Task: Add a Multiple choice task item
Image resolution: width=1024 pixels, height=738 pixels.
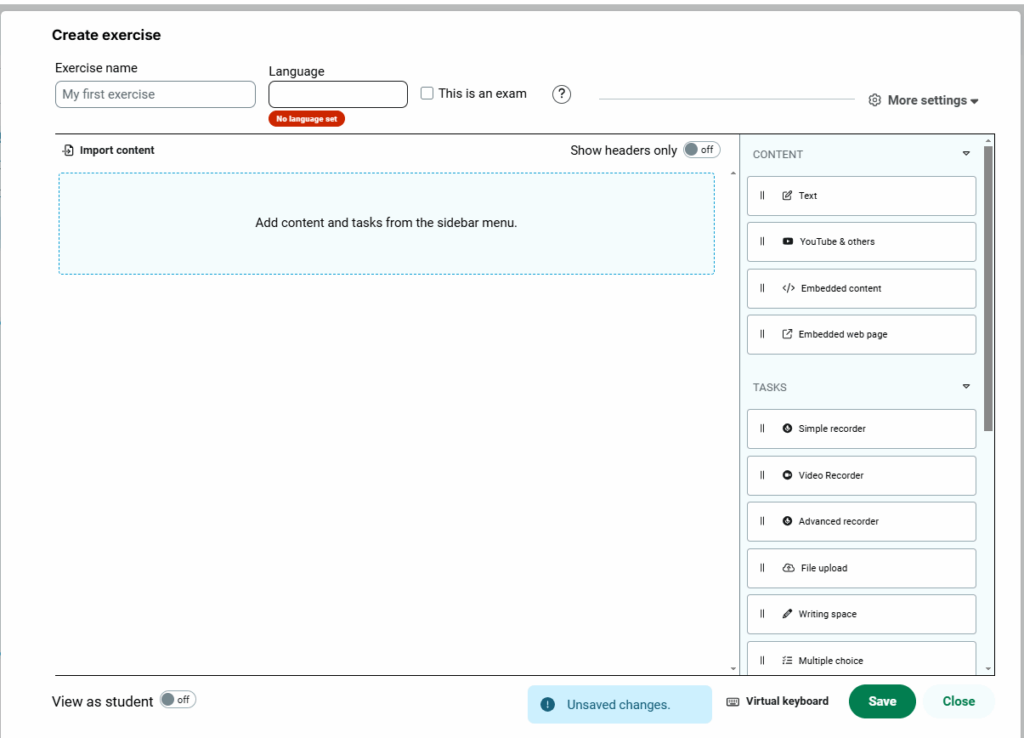Action: [861, 660]
